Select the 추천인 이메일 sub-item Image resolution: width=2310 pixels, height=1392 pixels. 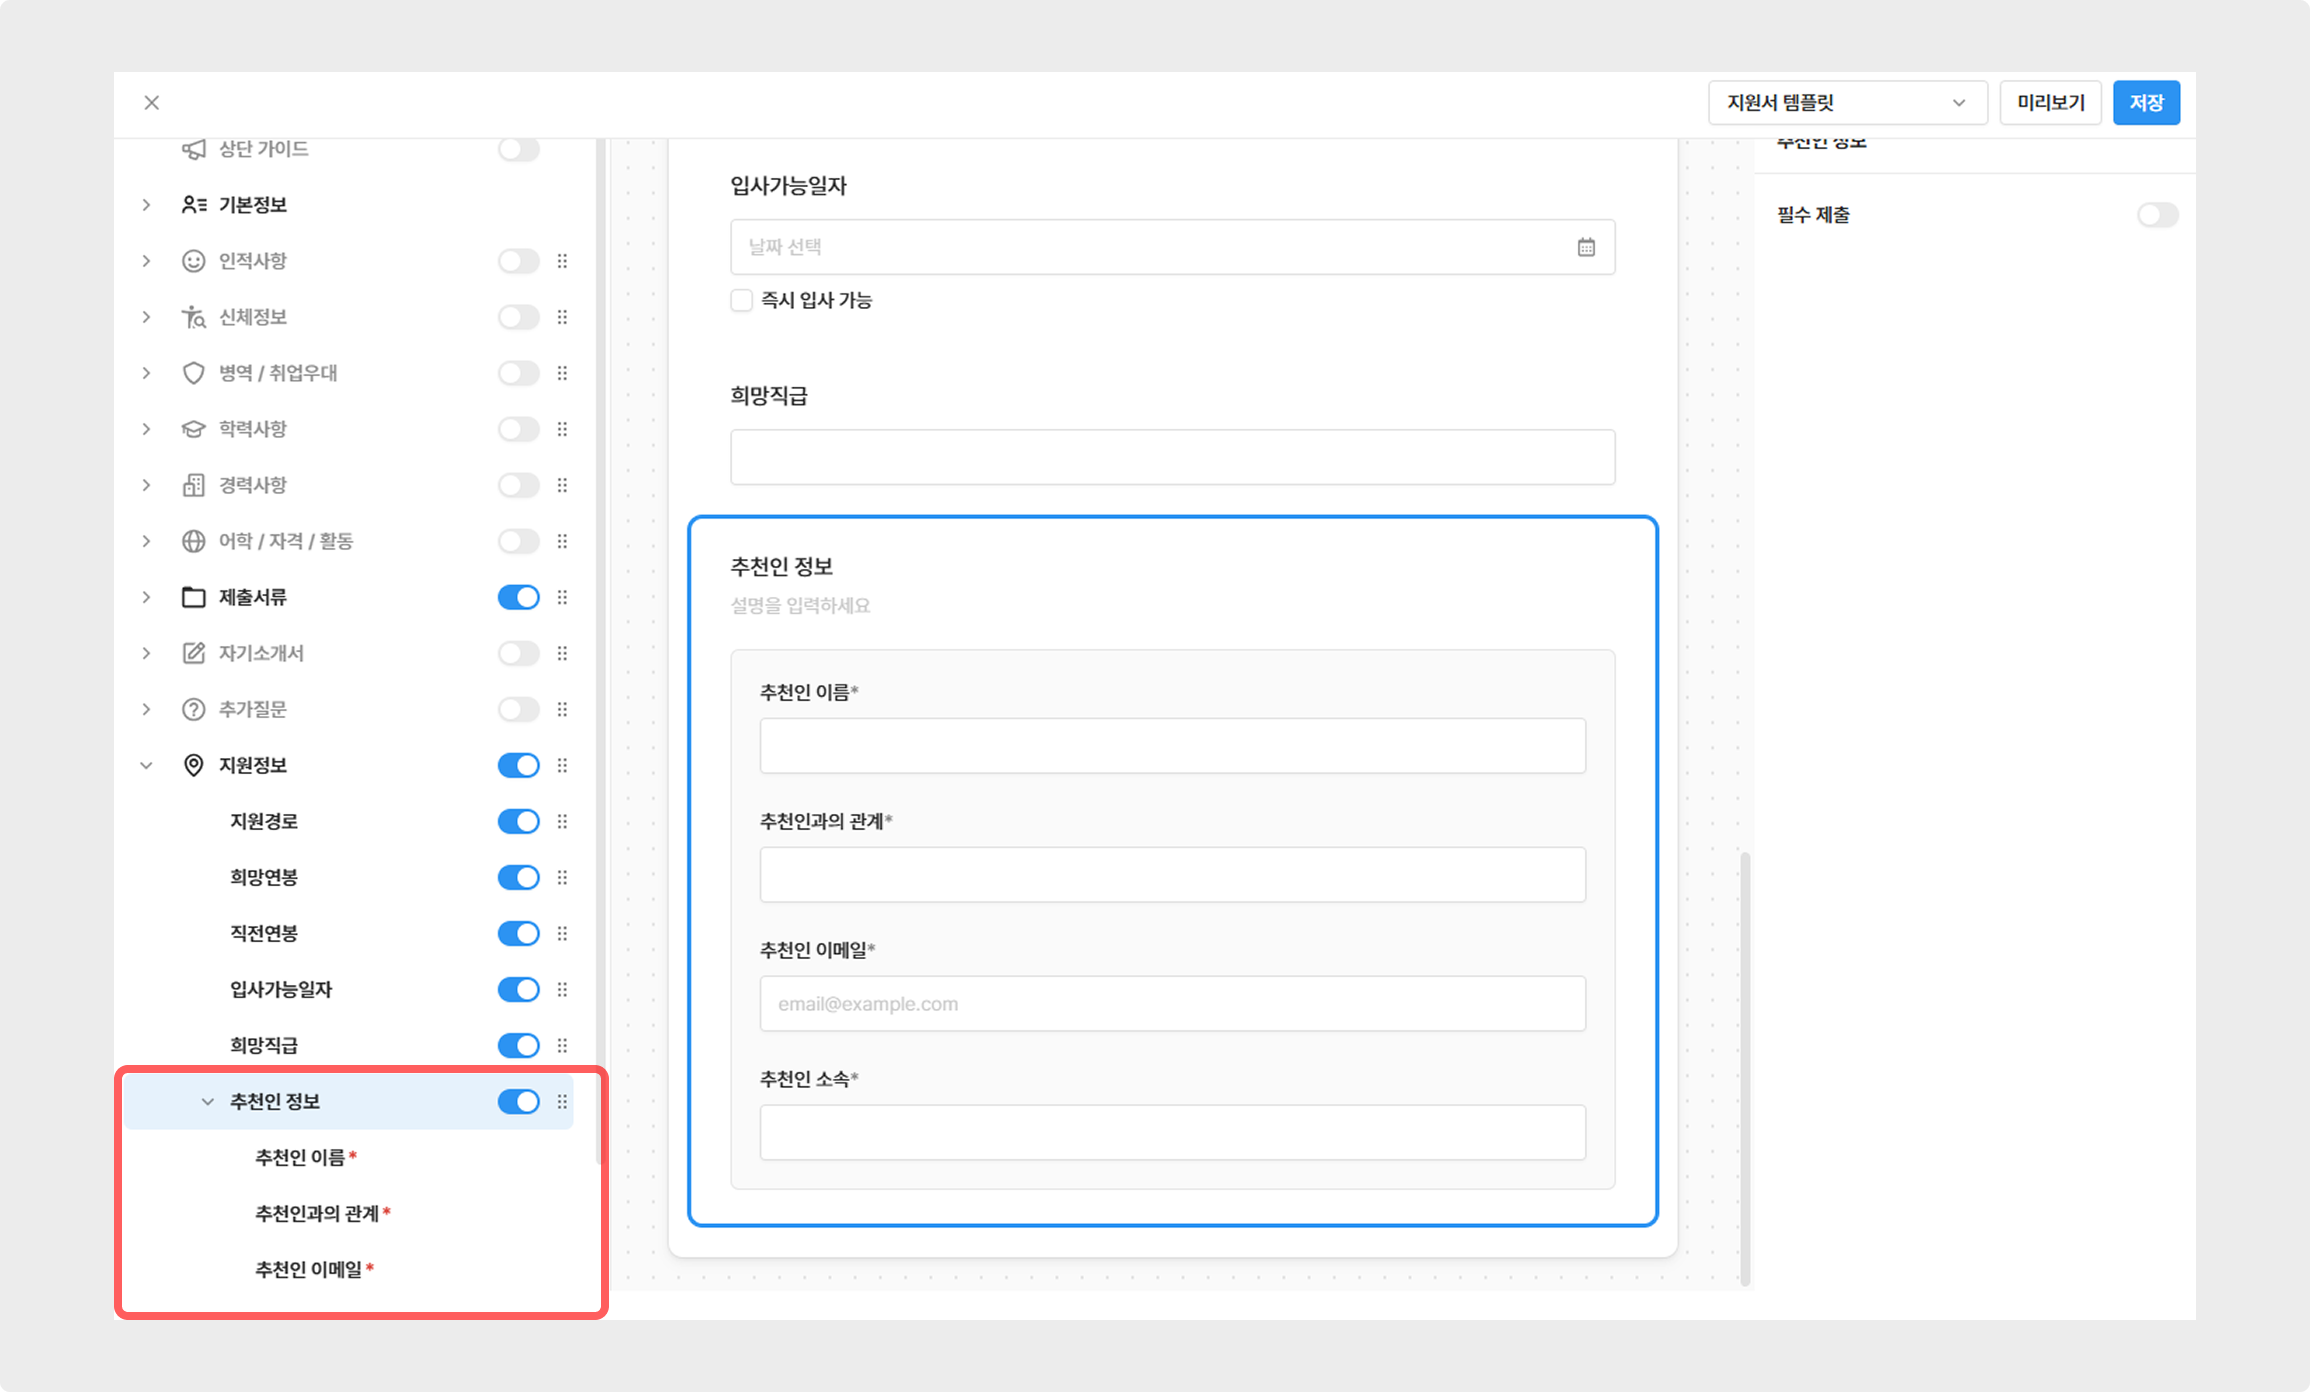[308, 1269]
